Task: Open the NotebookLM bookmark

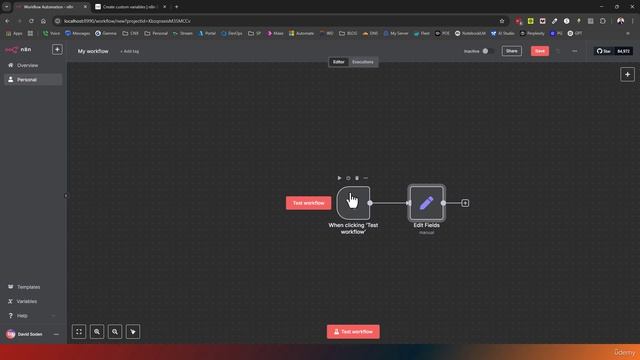Action: coord(470,33)
